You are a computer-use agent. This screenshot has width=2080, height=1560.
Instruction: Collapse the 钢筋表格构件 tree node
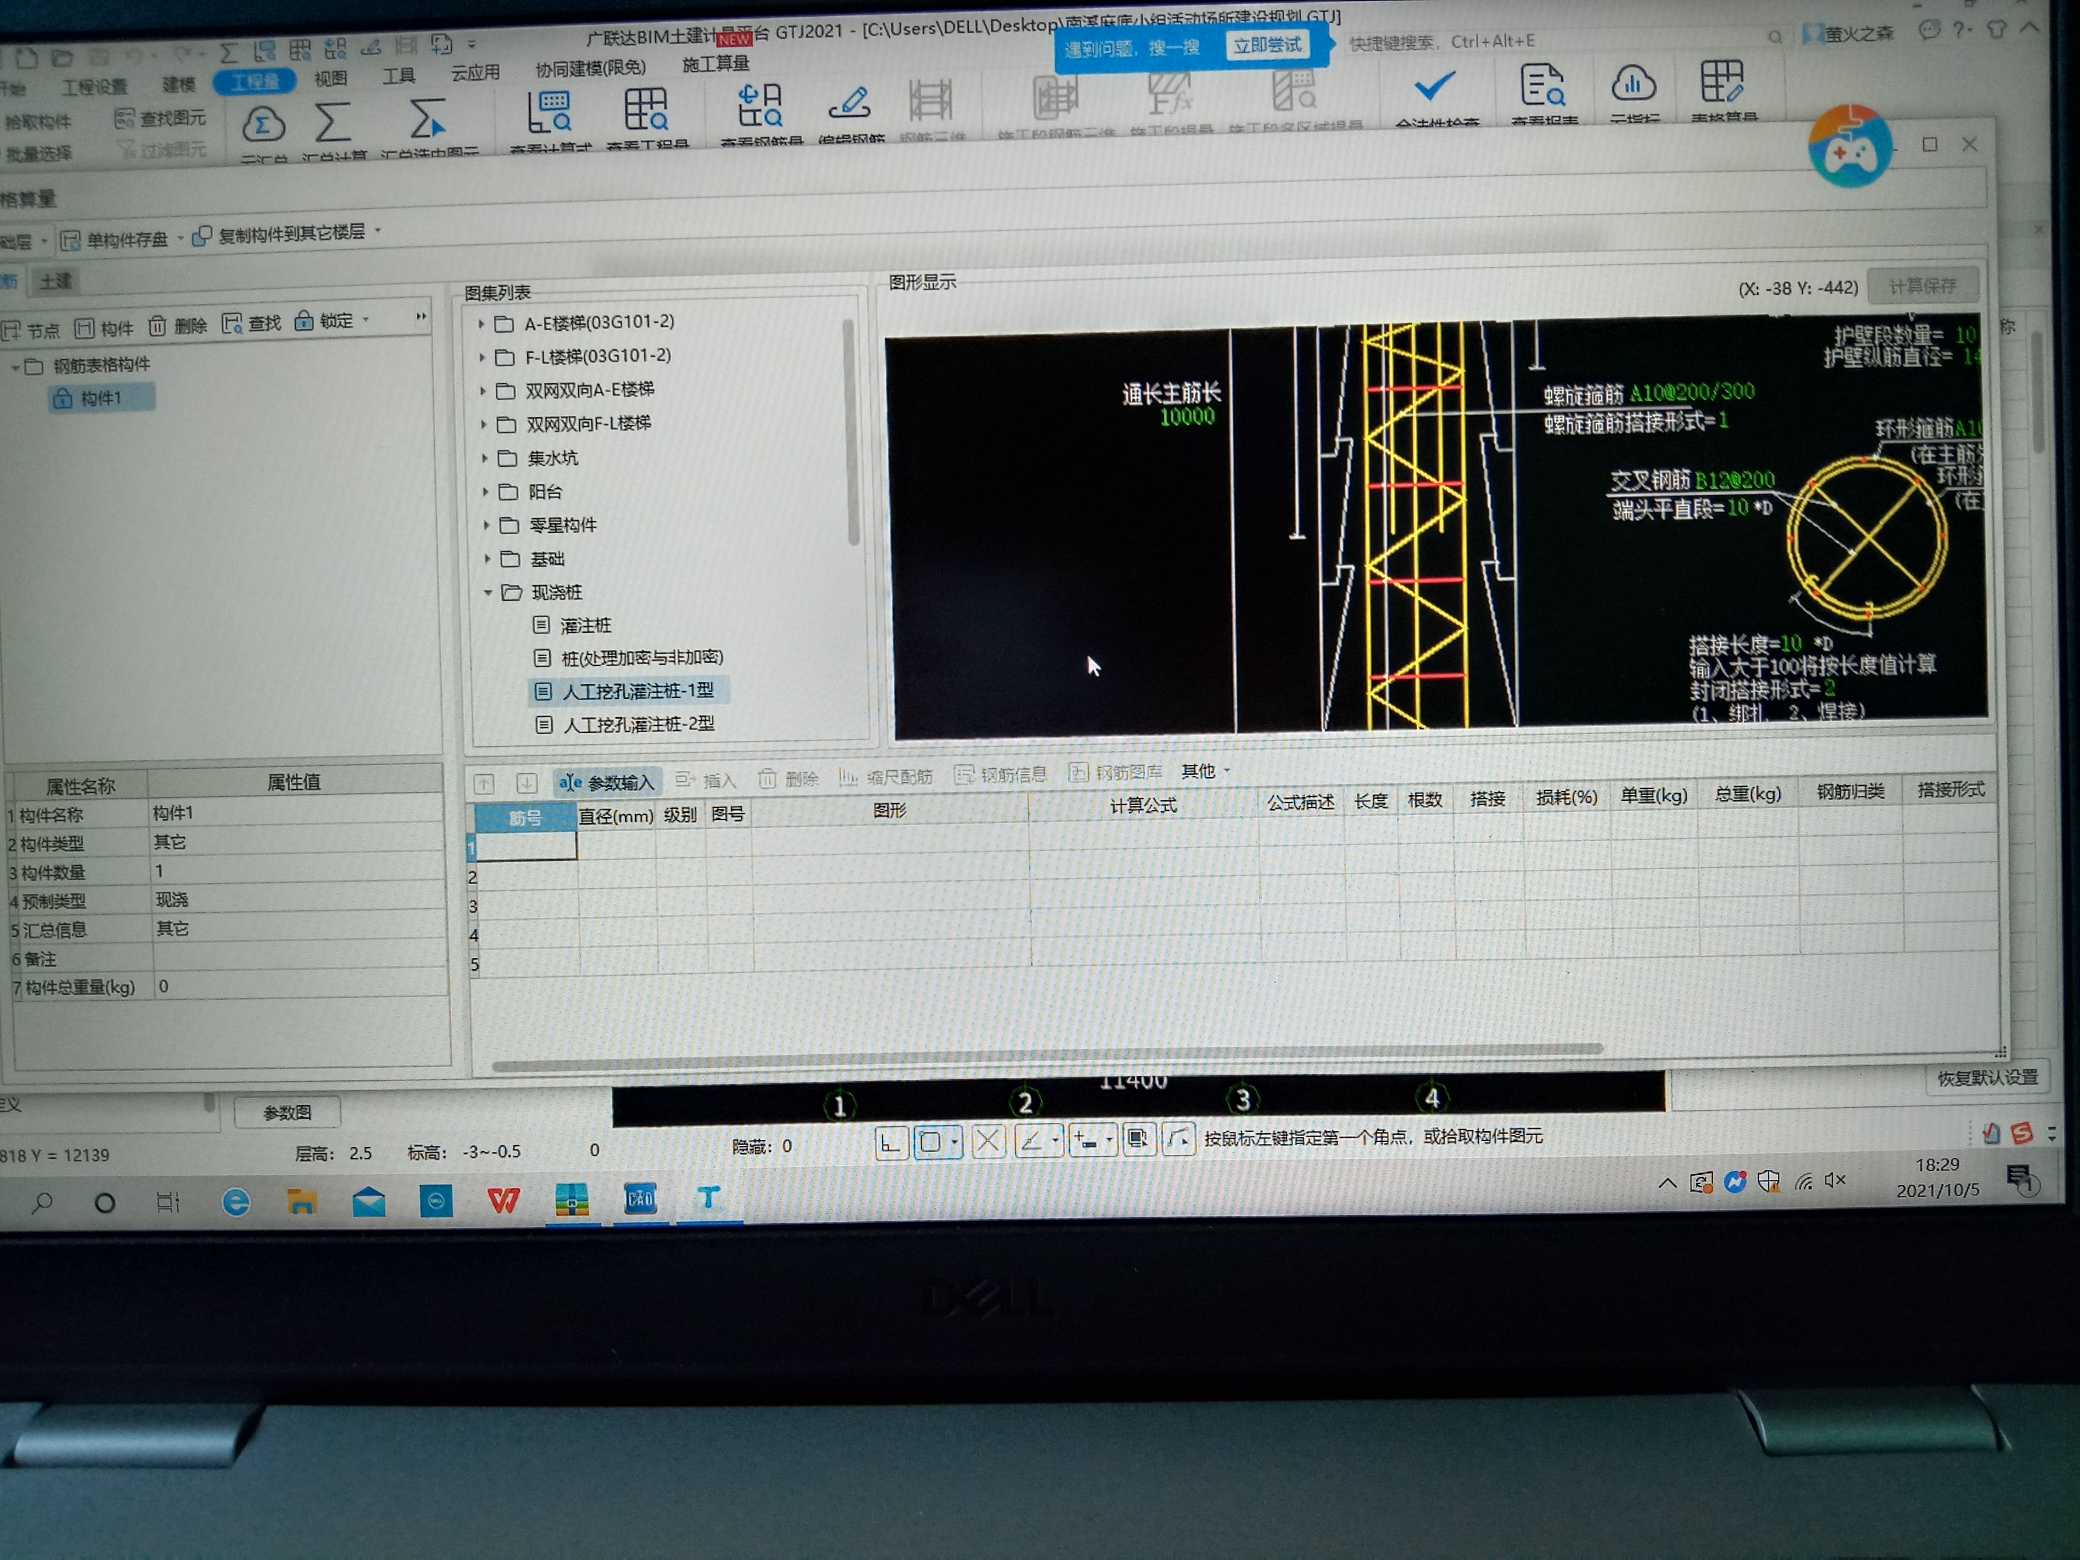14,367
